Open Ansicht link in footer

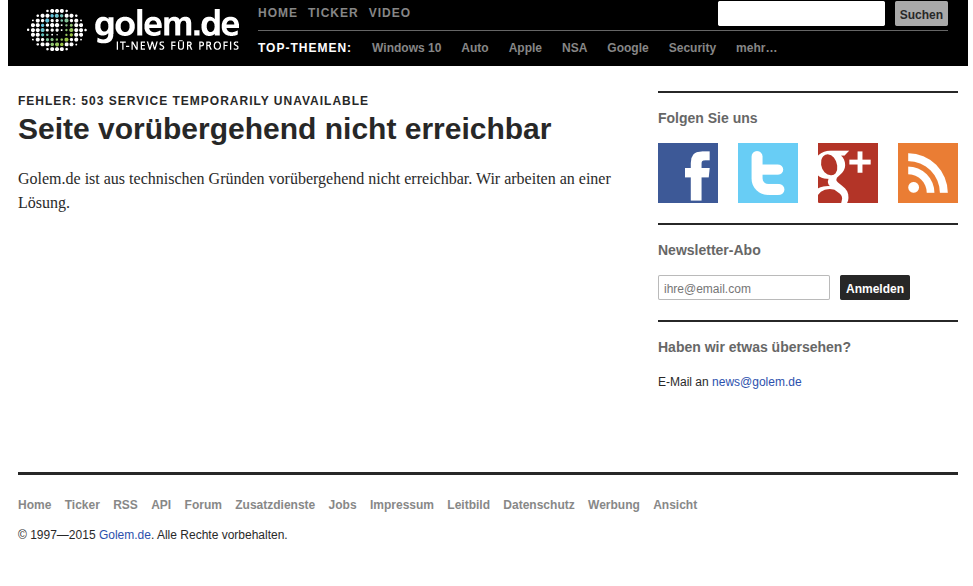675,505
